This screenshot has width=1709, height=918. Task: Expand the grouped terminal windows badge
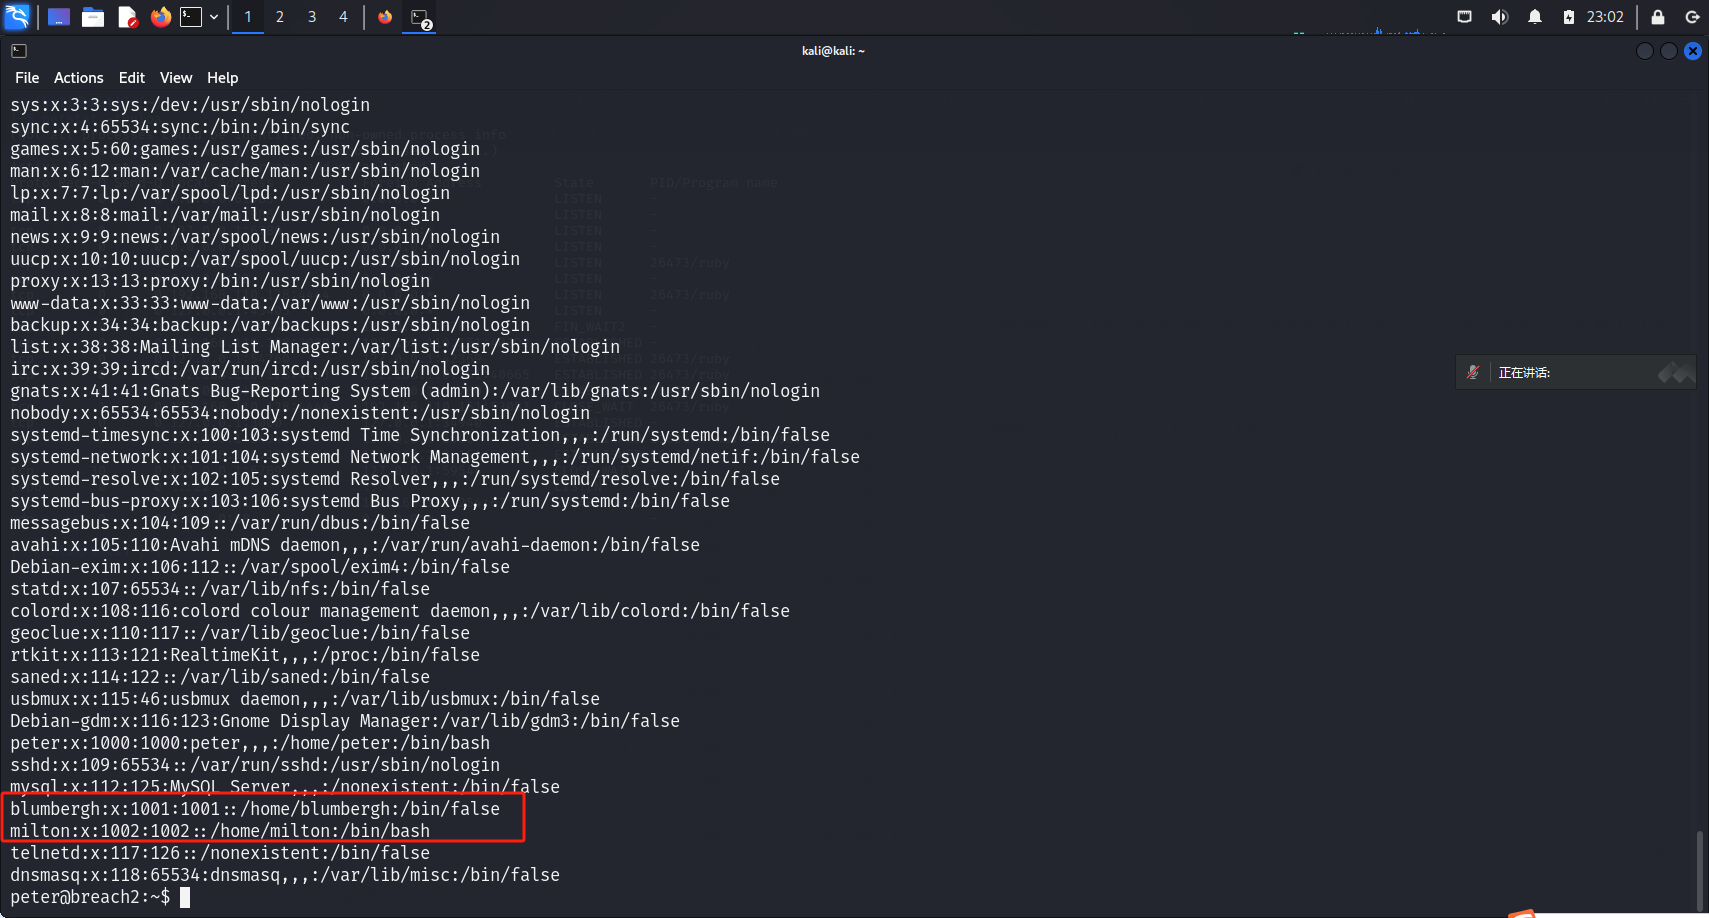pos(419,17)
